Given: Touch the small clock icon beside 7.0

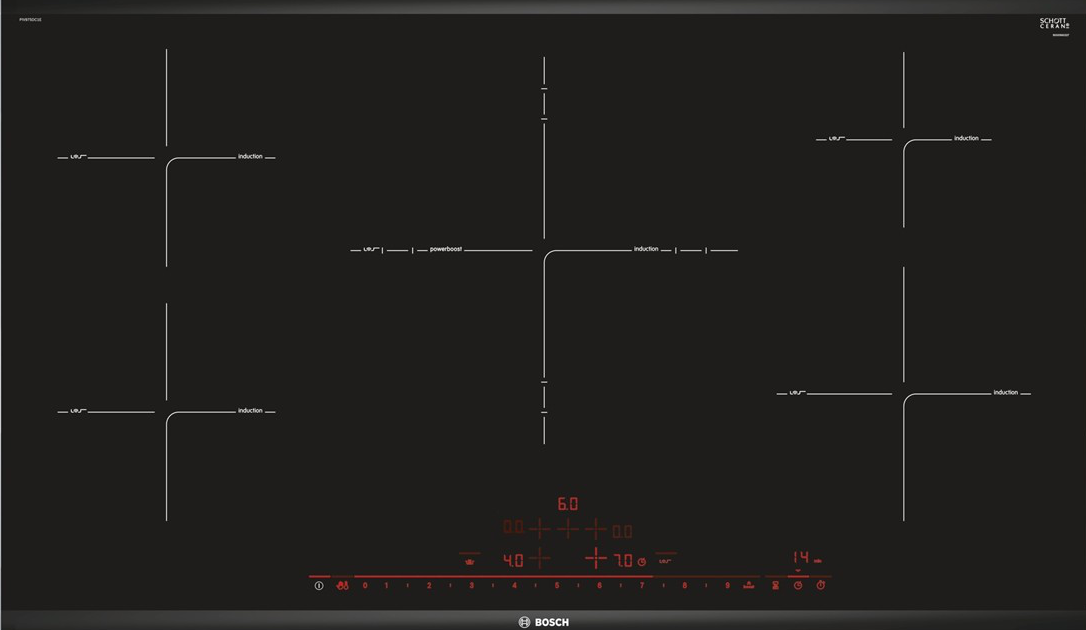Looking at the screenshot, I should [x=642, y=562].
